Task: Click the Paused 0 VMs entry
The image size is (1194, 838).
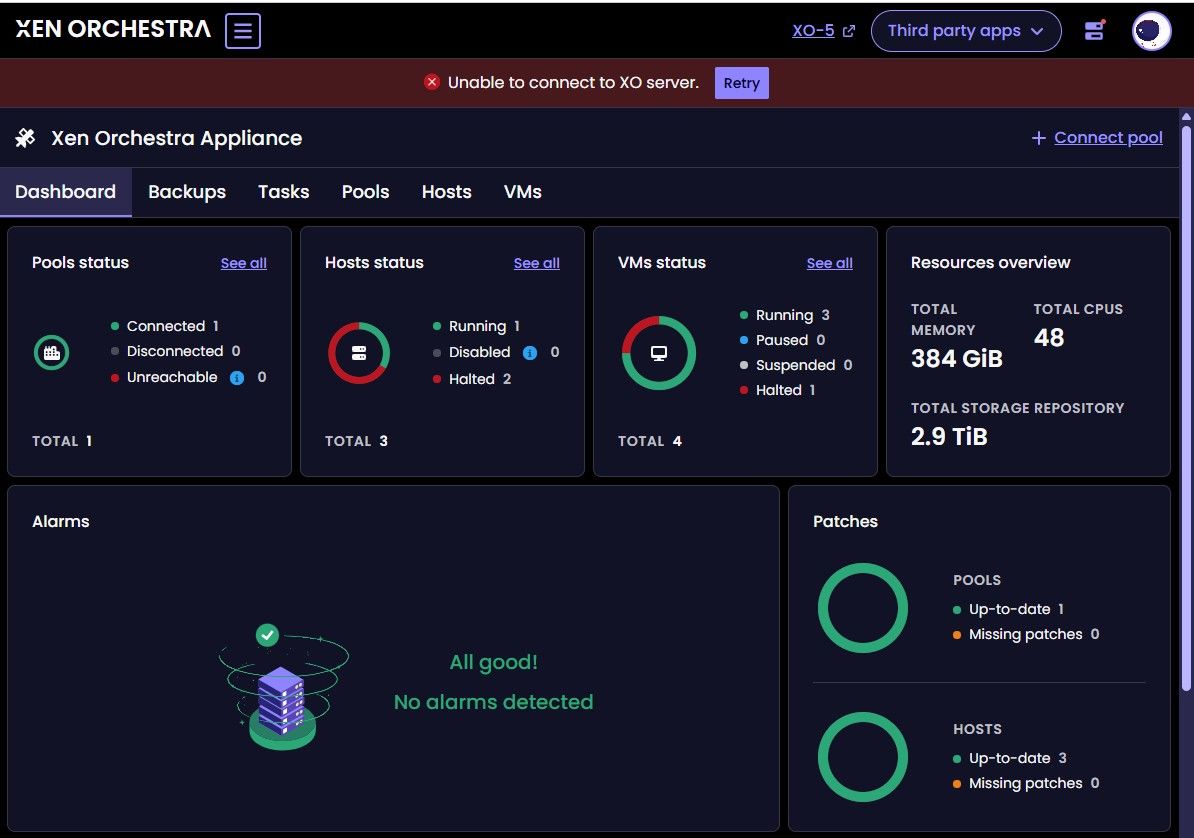Action: click(x=783, y=340)
